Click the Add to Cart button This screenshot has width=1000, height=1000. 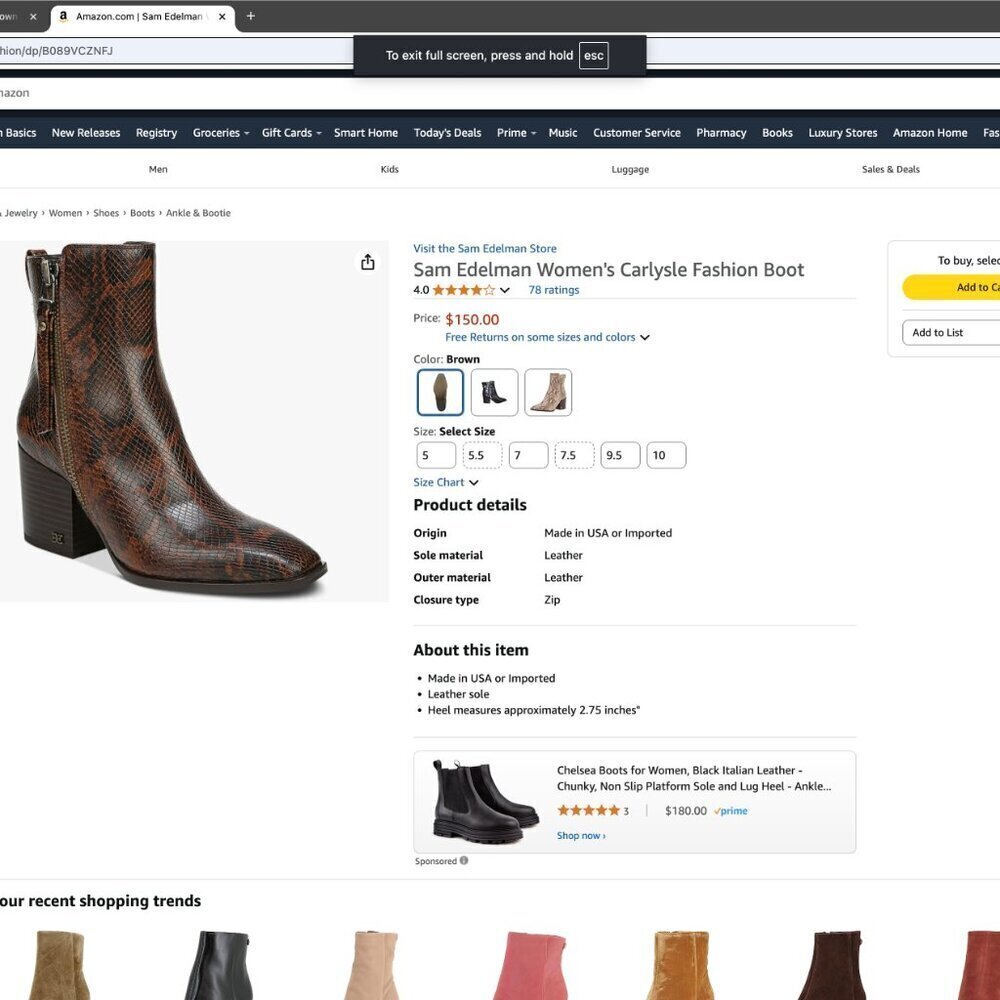point(951,287)
